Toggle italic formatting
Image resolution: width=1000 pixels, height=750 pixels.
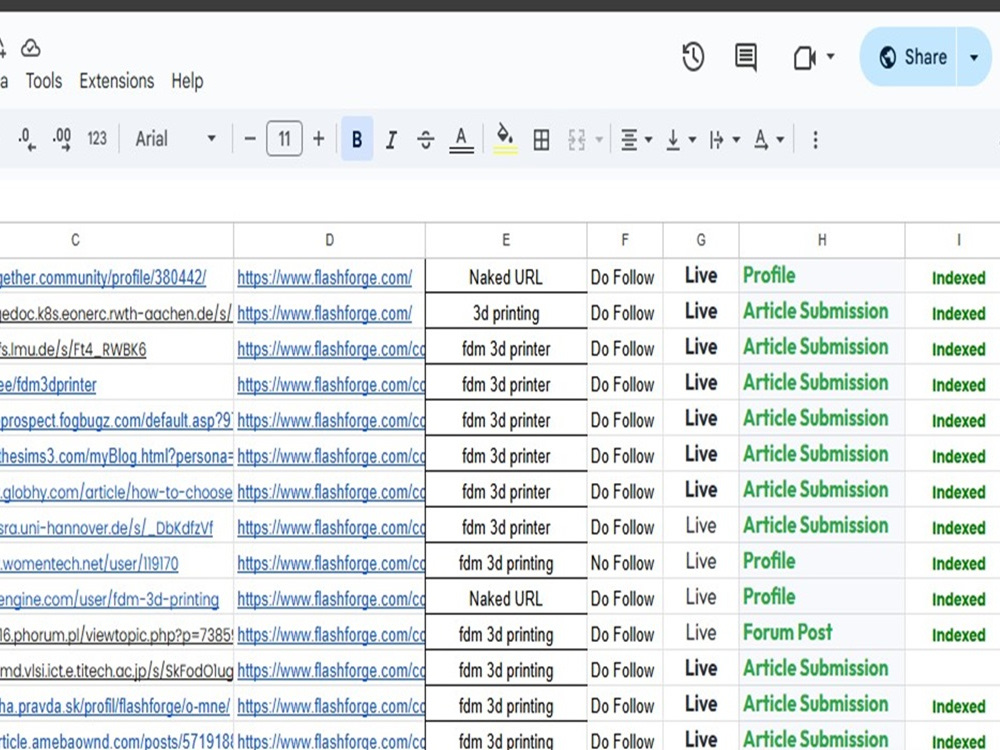[x=392, y=139]
